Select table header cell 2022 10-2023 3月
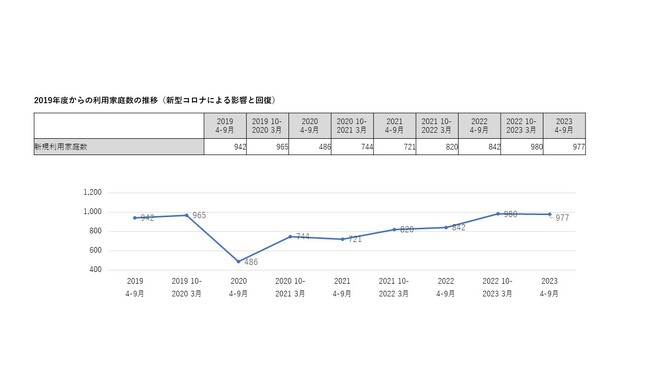Image resolution: width=650 pixels, height=366 pixels. pyautogui.click(x=522, y=126)
